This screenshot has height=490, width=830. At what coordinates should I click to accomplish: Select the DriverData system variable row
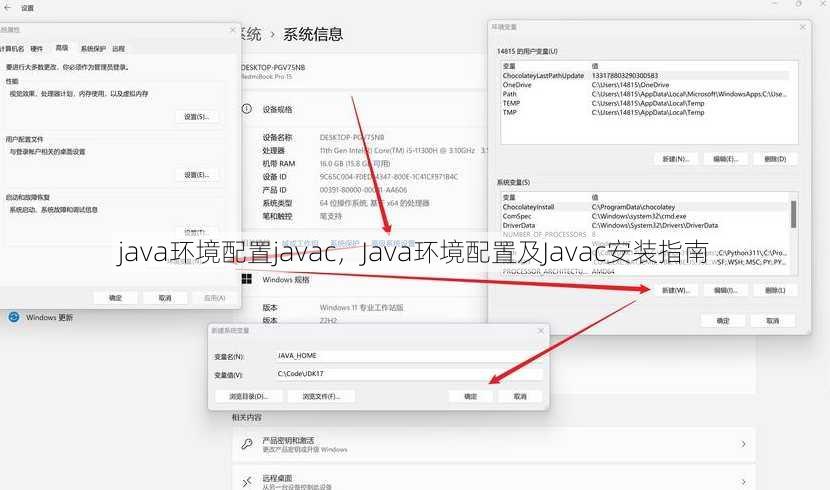click(645, 225)
